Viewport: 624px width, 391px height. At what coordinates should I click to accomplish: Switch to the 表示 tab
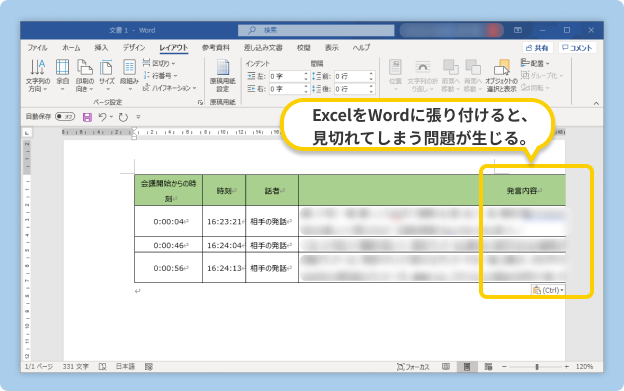click(332, 48)
